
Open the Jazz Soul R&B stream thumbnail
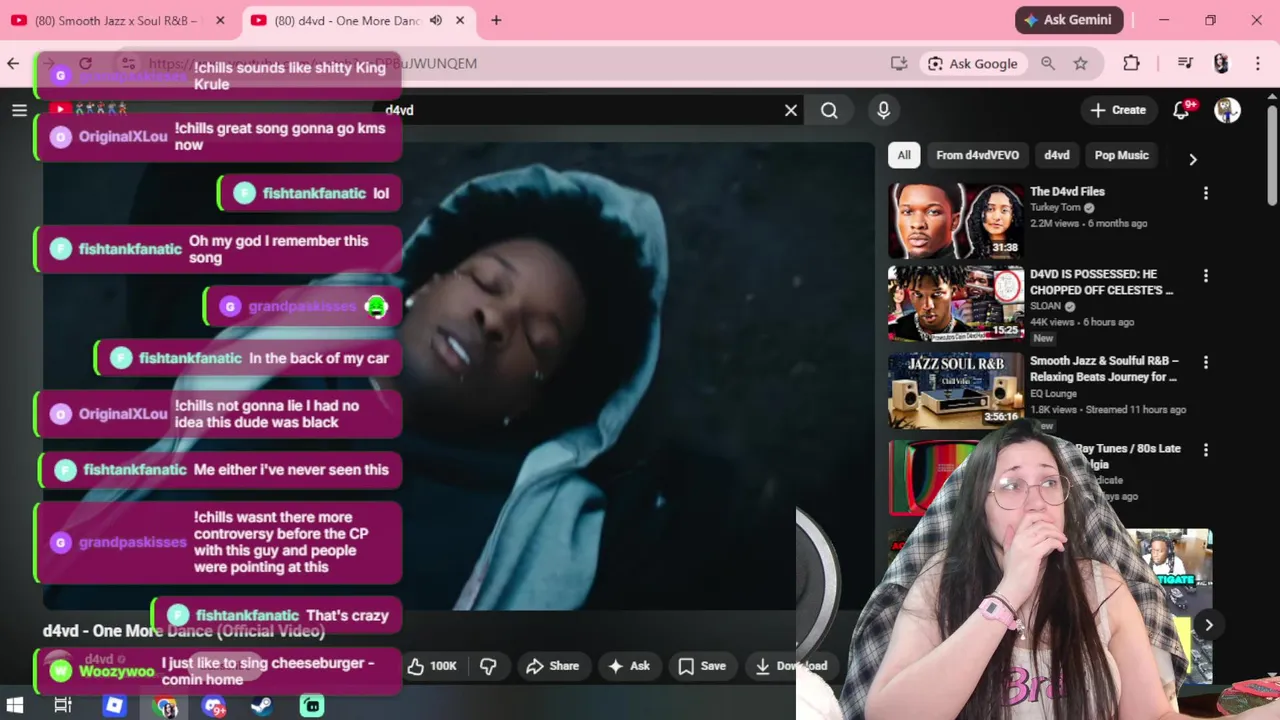[956, 390]
